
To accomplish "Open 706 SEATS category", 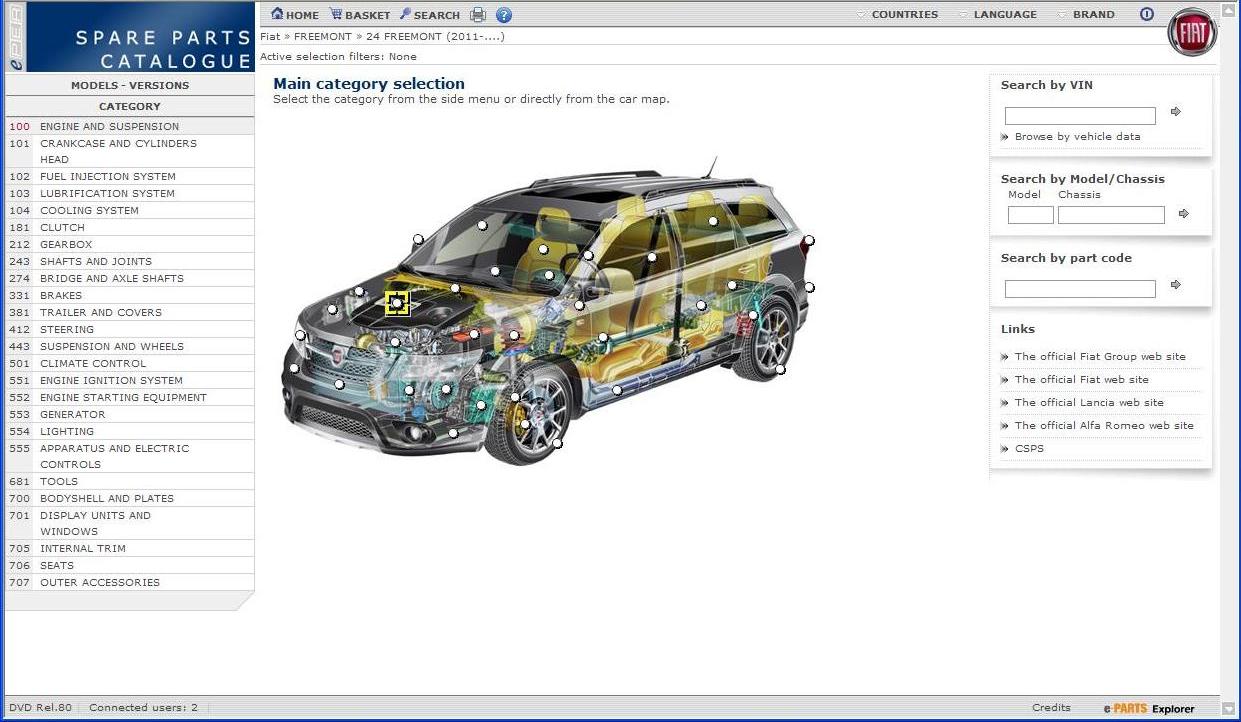I will click(130, 566).
